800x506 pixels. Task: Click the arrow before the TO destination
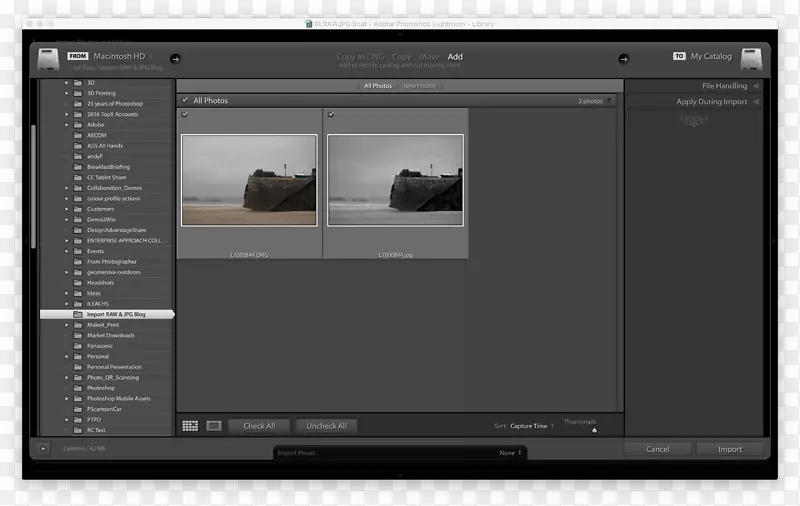(624, 58)
